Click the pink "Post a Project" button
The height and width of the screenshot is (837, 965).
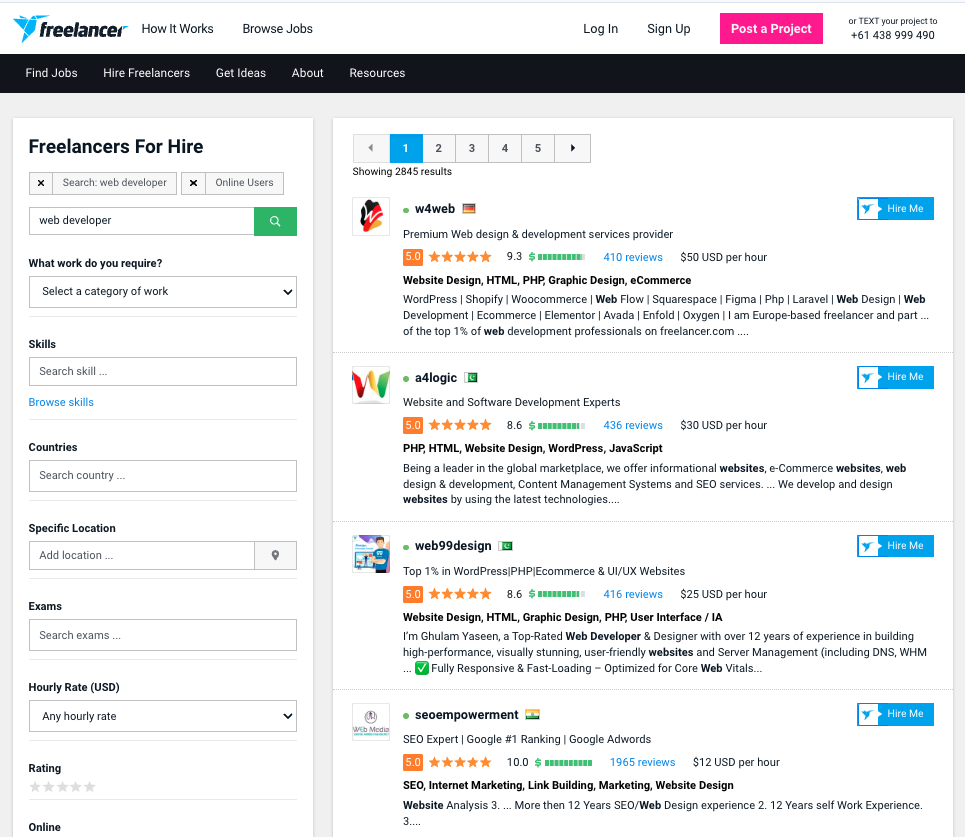771,28
